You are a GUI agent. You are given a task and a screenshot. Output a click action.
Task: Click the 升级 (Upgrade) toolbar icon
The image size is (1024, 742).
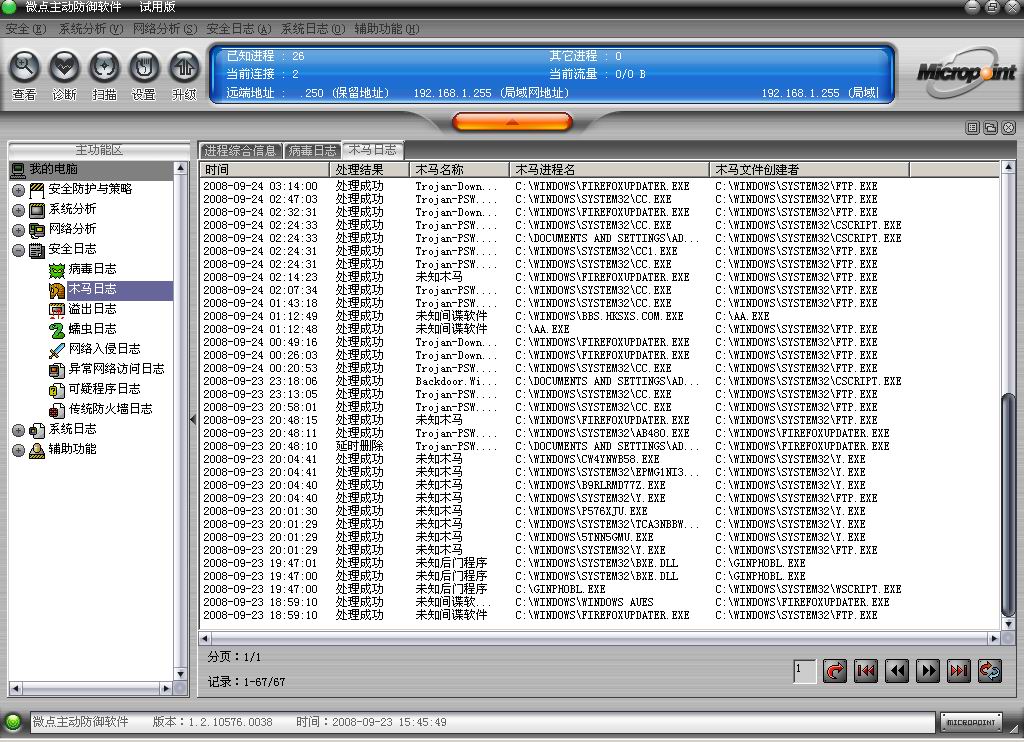coord(183,68)
